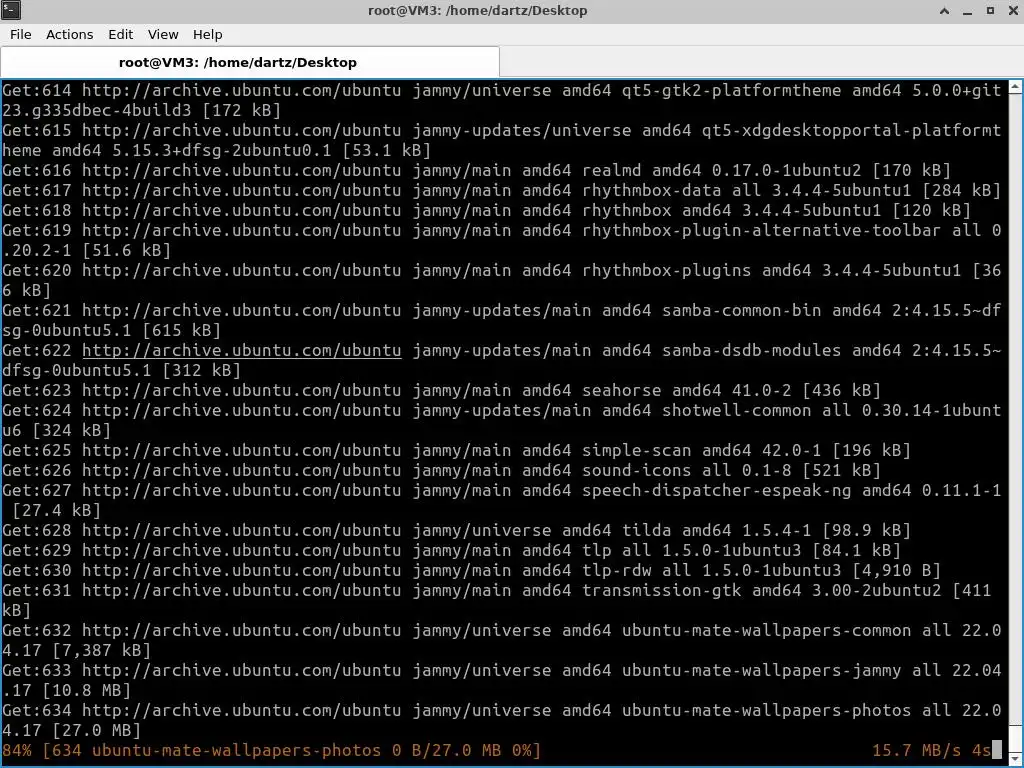The image size is (1024, 768).
Task: Click 'qt5-xdgdesktopportal-platformt' on Get:615 line
Action: tap(852, 131)
